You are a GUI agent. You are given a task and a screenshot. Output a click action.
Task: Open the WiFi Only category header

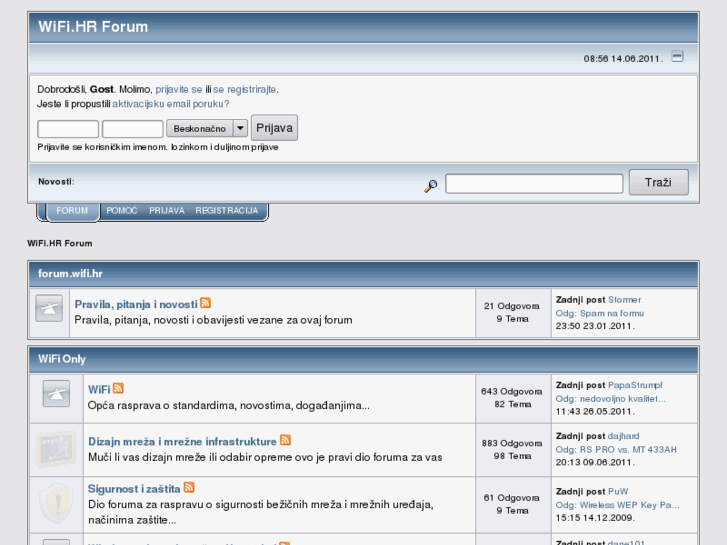[62, 359]
